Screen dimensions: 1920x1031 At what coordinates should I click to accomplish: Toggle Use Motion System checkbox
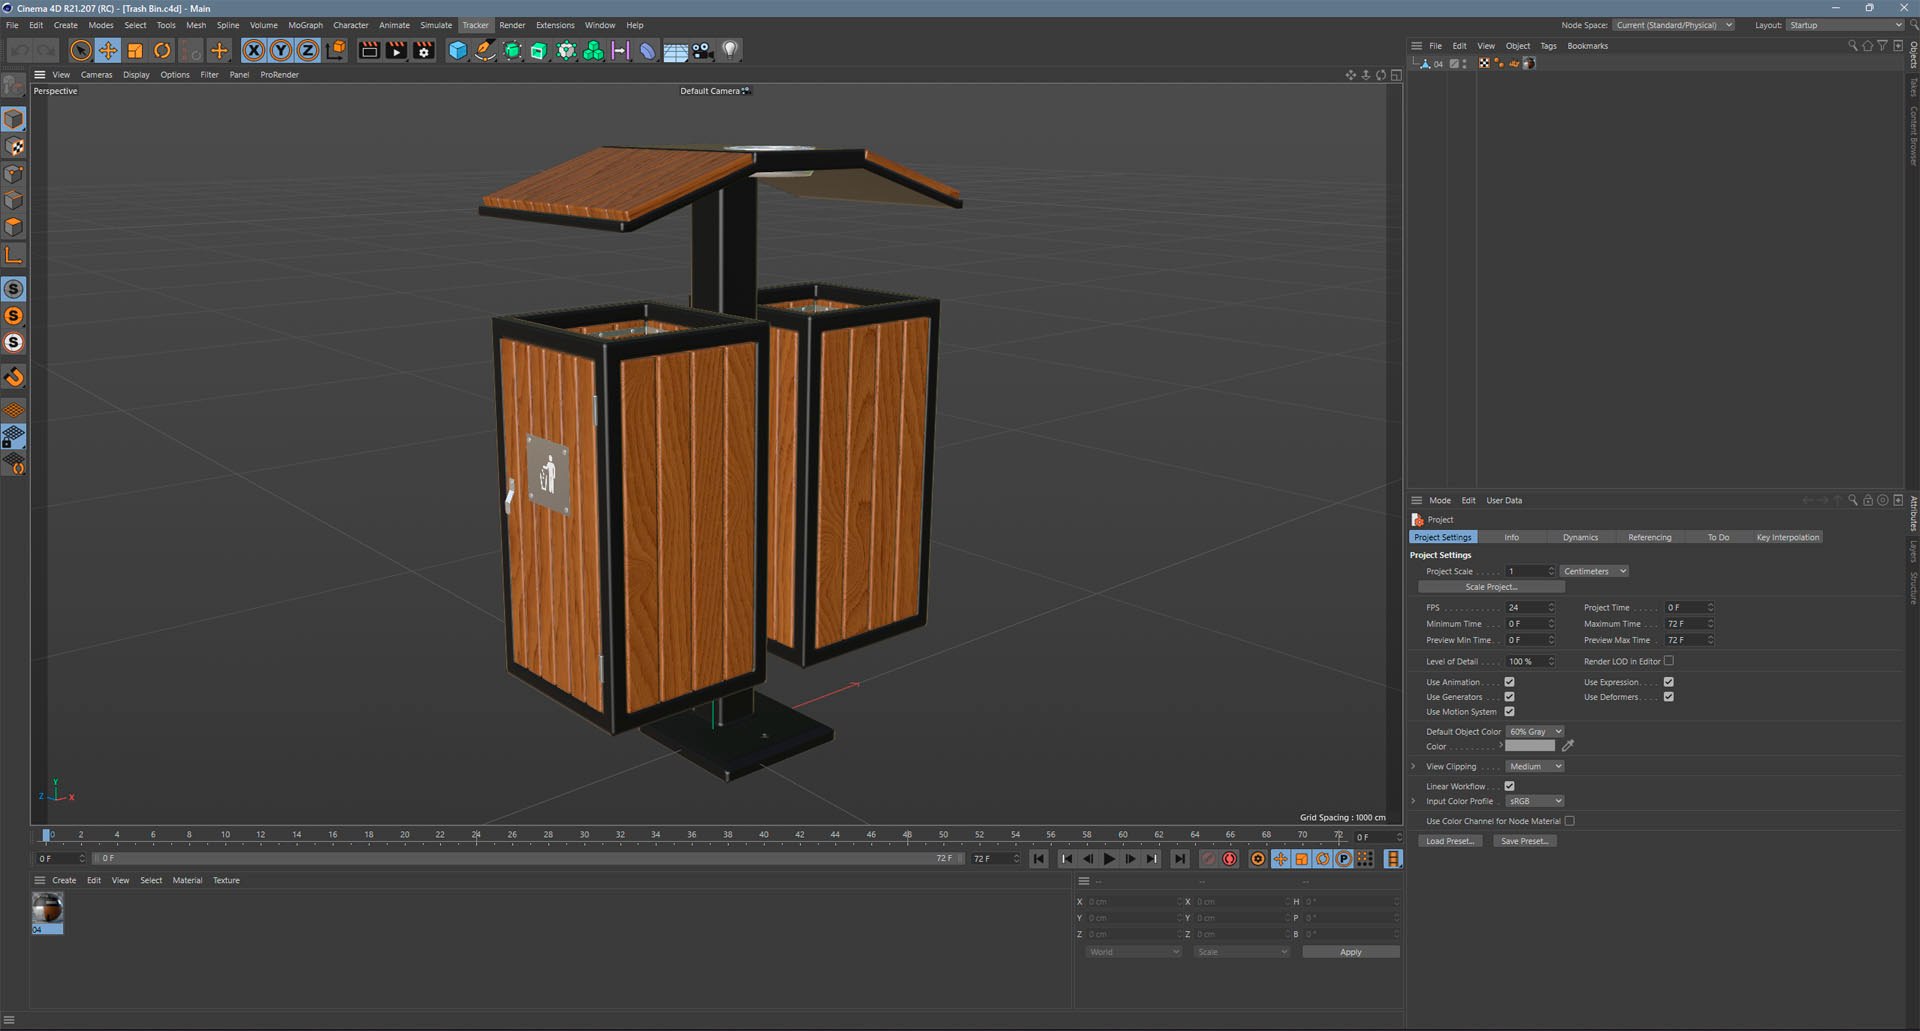click(x=1509, y=712)
